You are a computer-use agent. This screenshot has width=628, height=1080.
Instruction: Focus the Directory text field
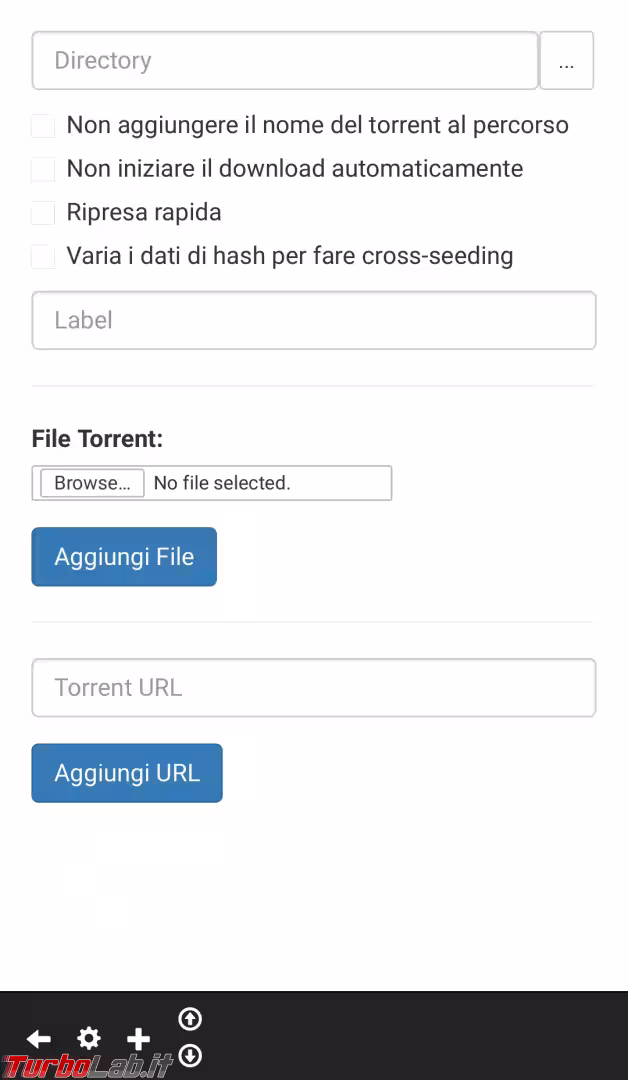[x=285, y=61]
